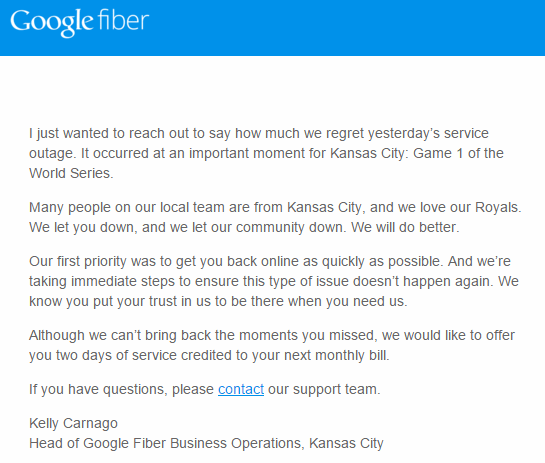Image resolution: width=545 pixels, height=463 pixels.
Task: Select the line starting Many people on our local team
Action: pos(275,208)
